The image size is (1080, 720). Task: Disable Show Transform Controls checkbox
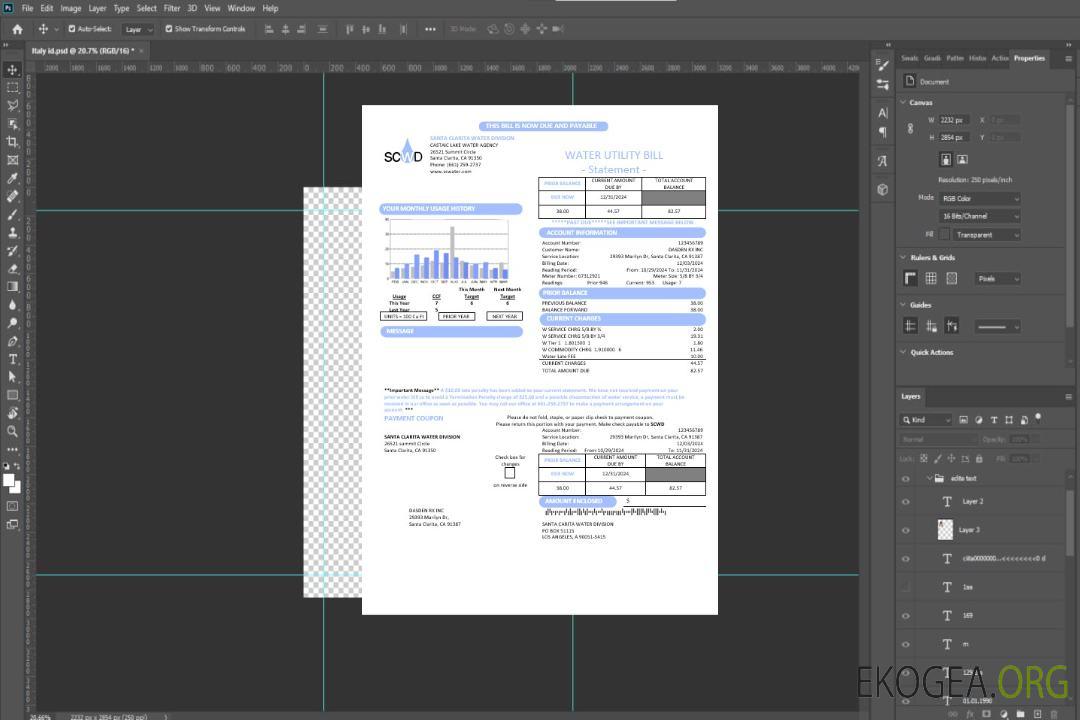168,29
